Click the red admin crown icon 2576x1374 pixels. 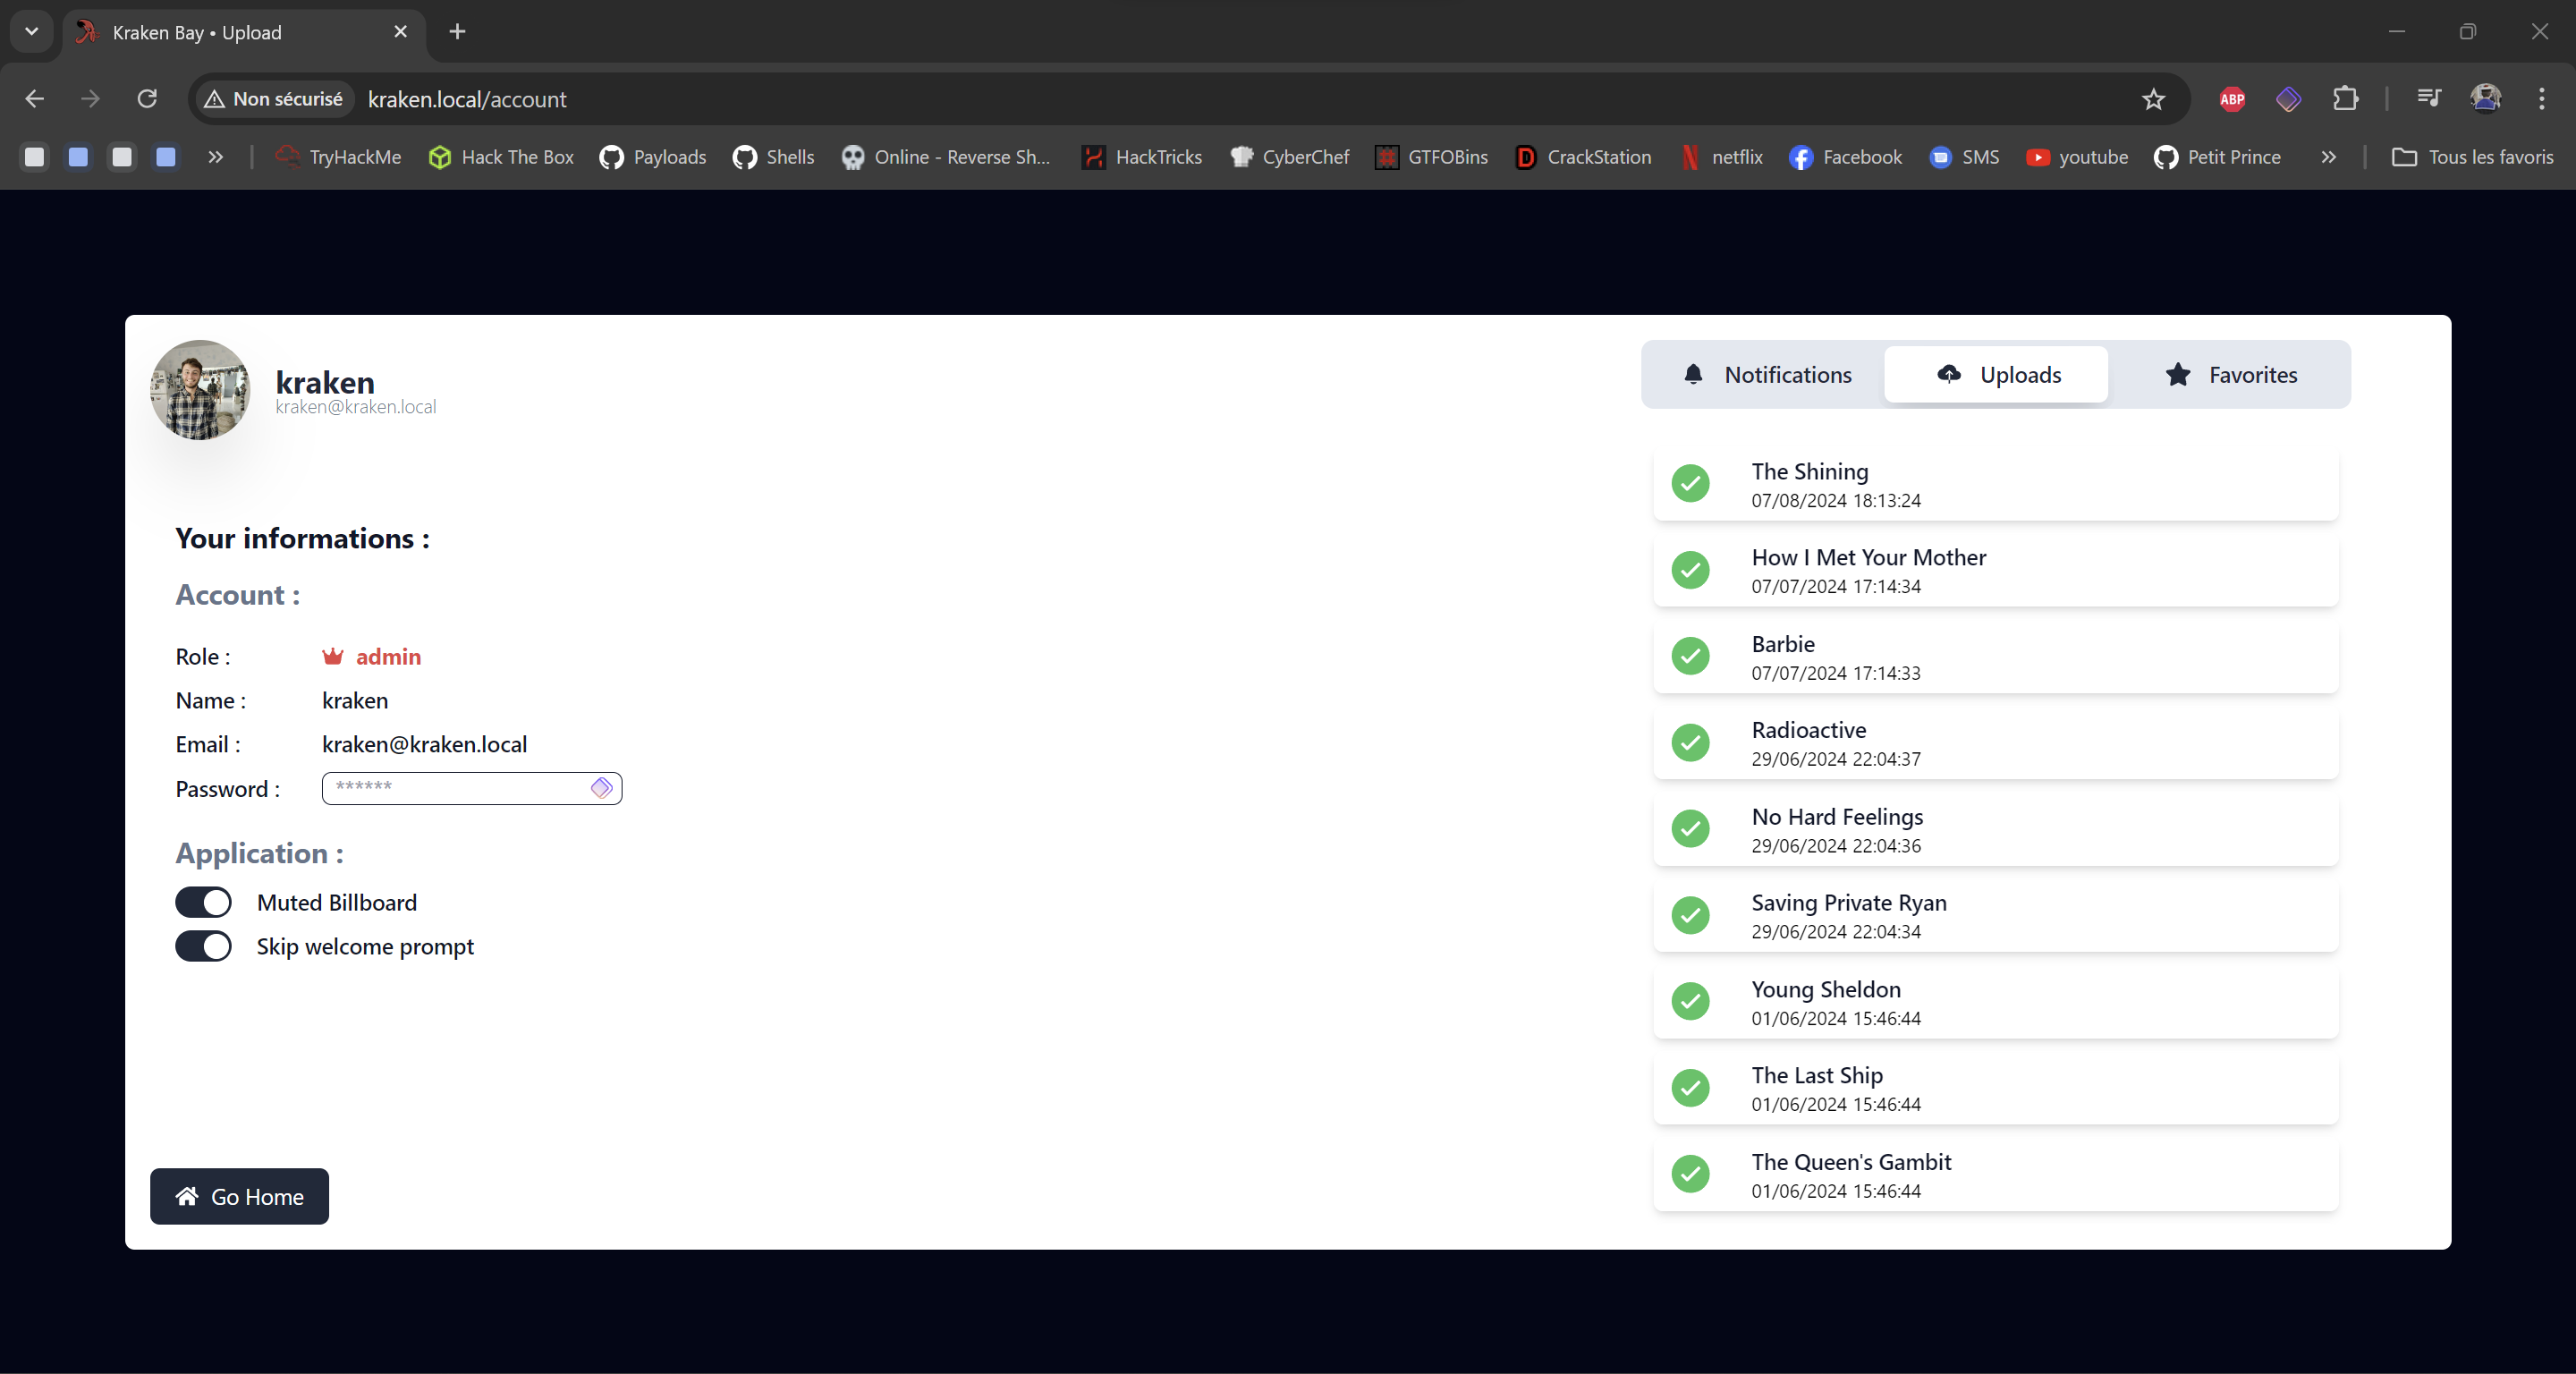(x=333, y=657)
